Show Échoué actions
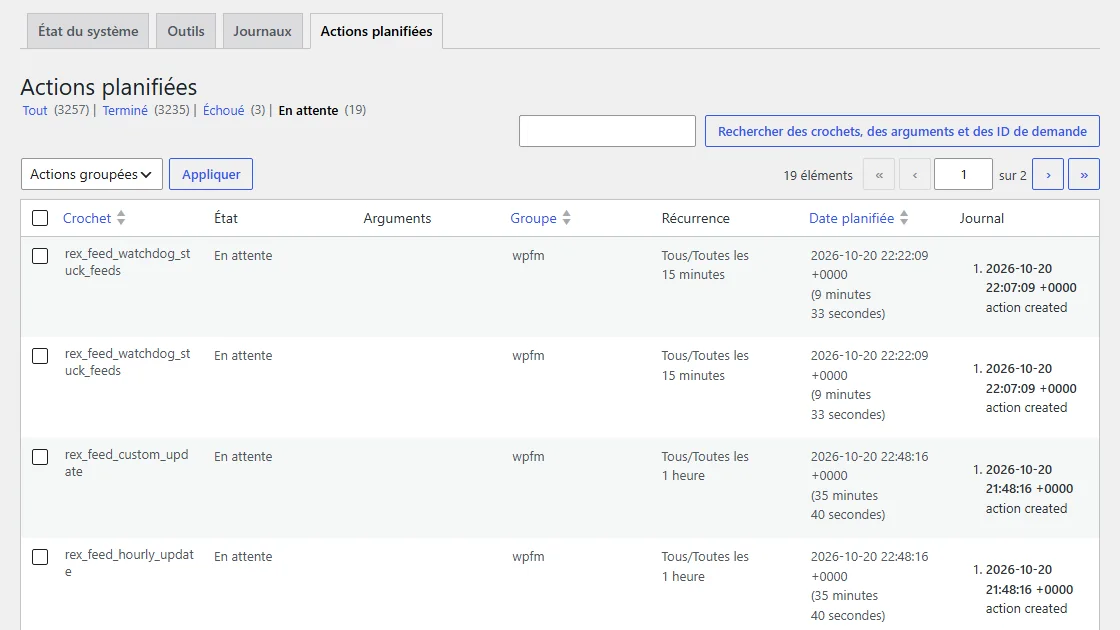The width and height of the screenshot is (1120, 630). [224, 110]
